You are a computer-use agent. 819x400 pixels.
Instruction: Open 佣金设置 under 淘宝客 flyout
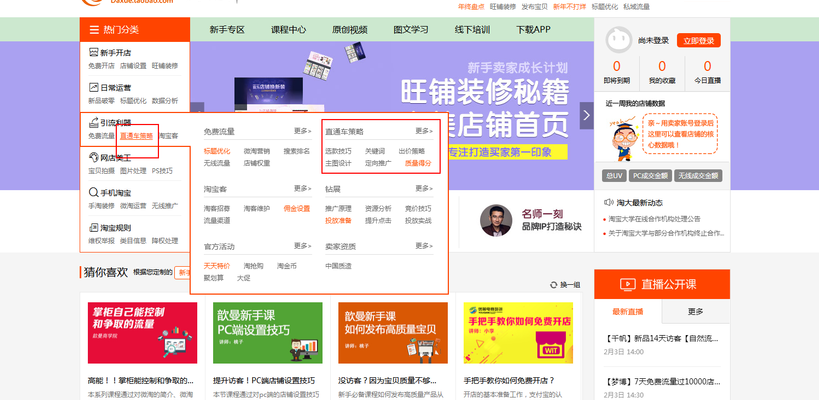click(297, 208)
